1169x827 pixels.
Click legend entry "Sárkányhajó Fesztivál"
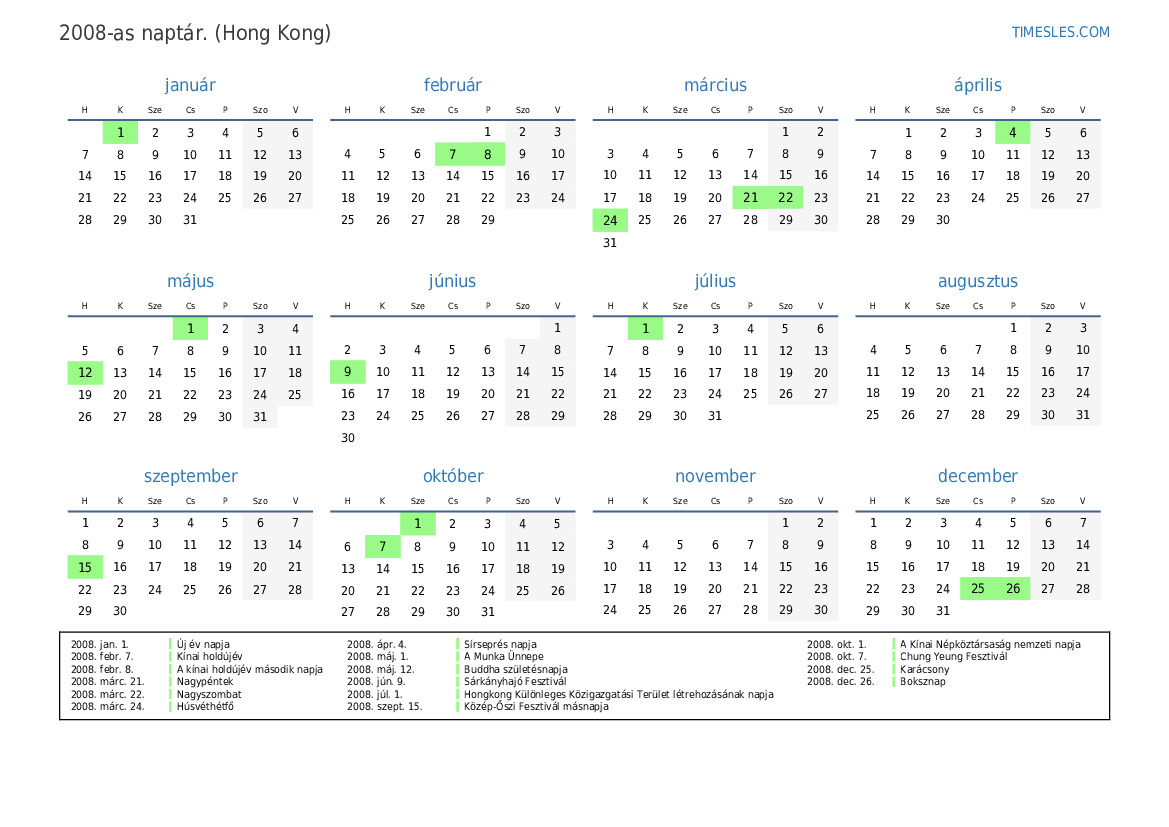[515, 682]
